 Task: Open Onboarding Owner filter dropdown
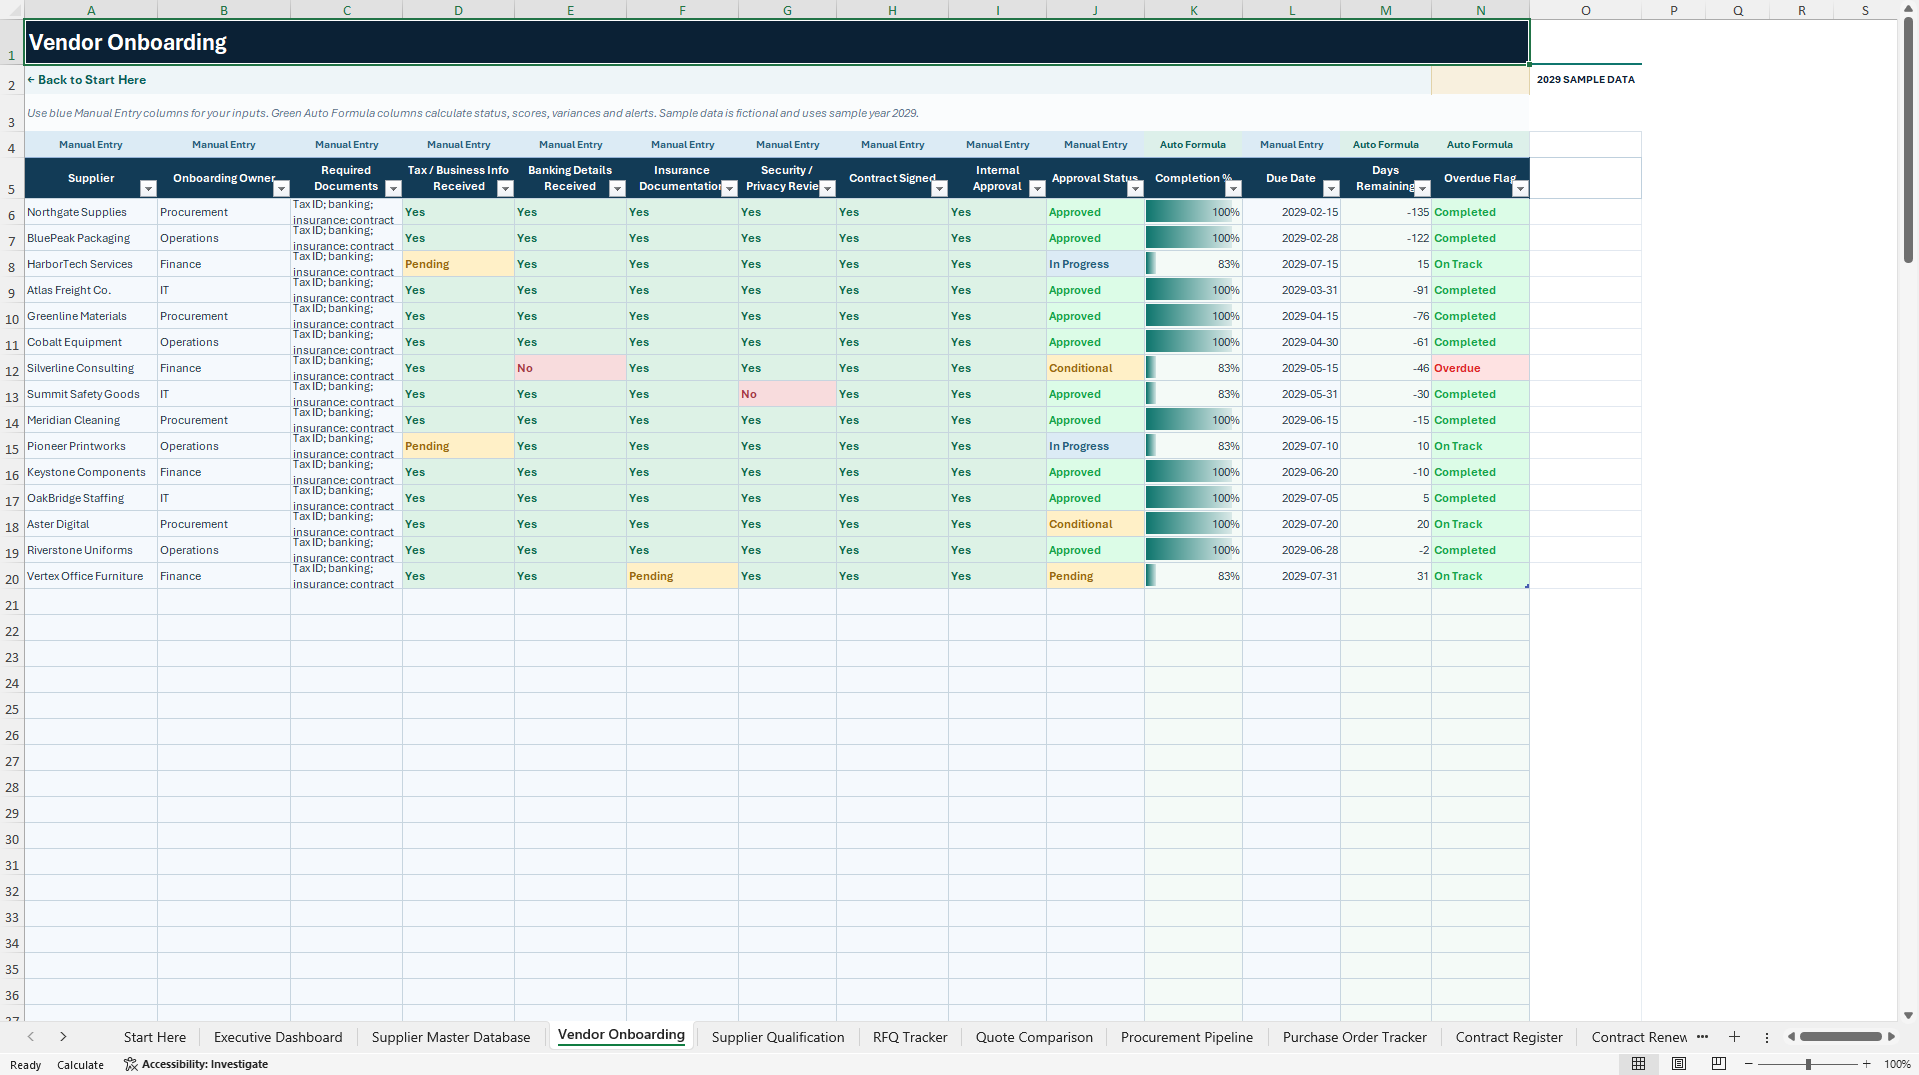pos(281,188)
